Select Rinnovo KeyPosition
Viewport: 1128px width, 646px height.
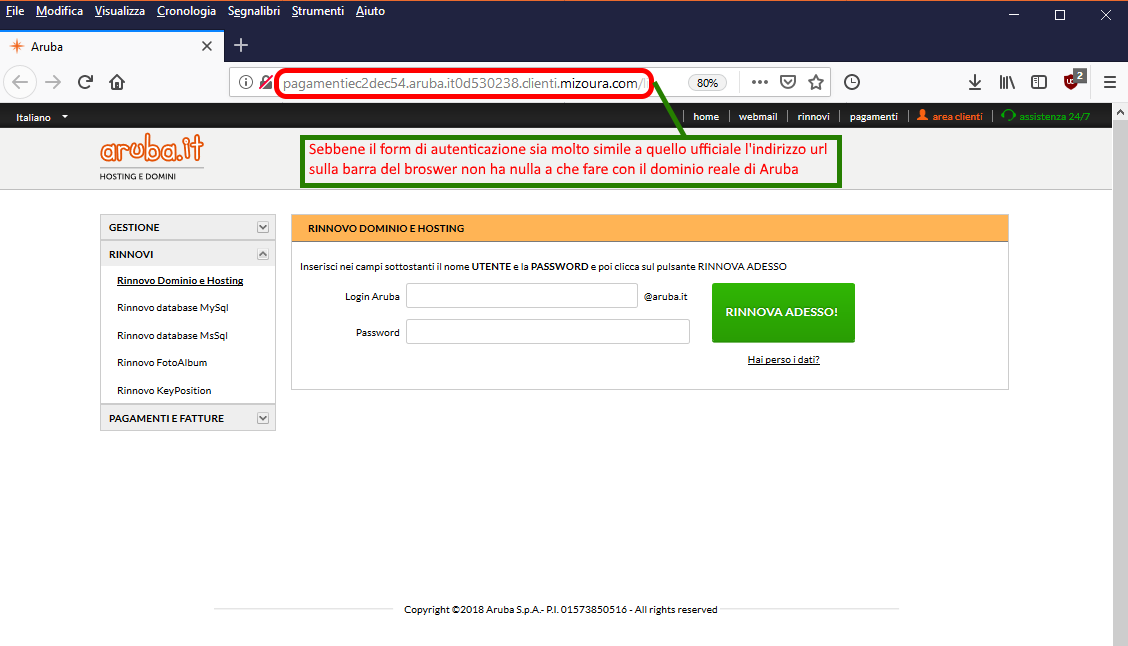pyautogui.click(x=164, y=391)
